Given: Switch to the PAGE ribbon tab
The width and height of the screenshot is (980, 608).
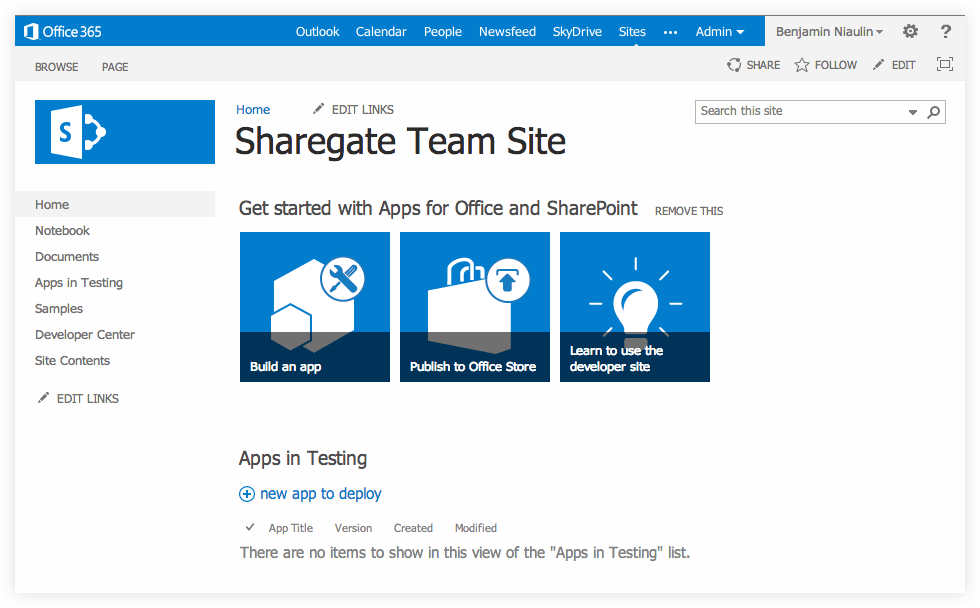Looking at the screenshot, I should coord(115,67).
